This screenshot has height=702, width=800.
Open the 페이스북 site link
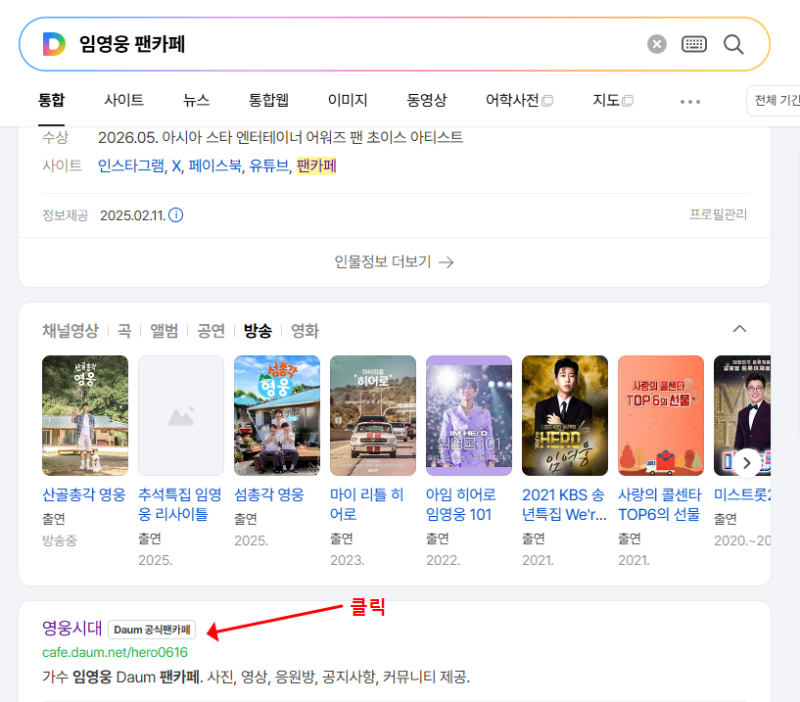215,166
